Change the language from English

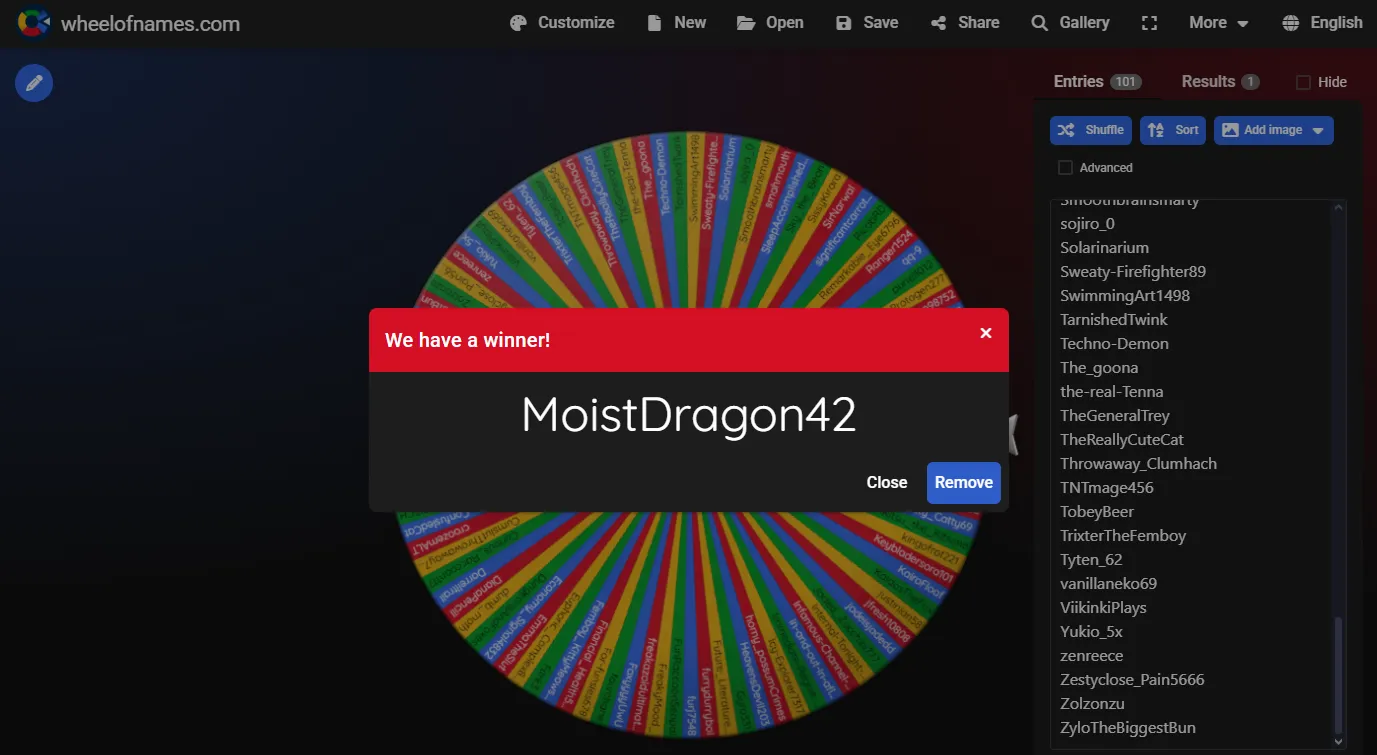point(1322,22)
